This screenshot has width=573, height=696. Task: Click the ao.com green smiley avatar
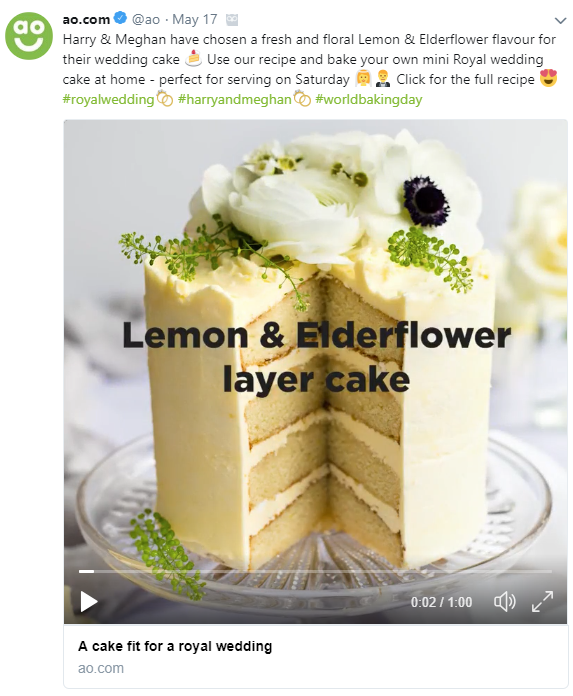point(29,36)
